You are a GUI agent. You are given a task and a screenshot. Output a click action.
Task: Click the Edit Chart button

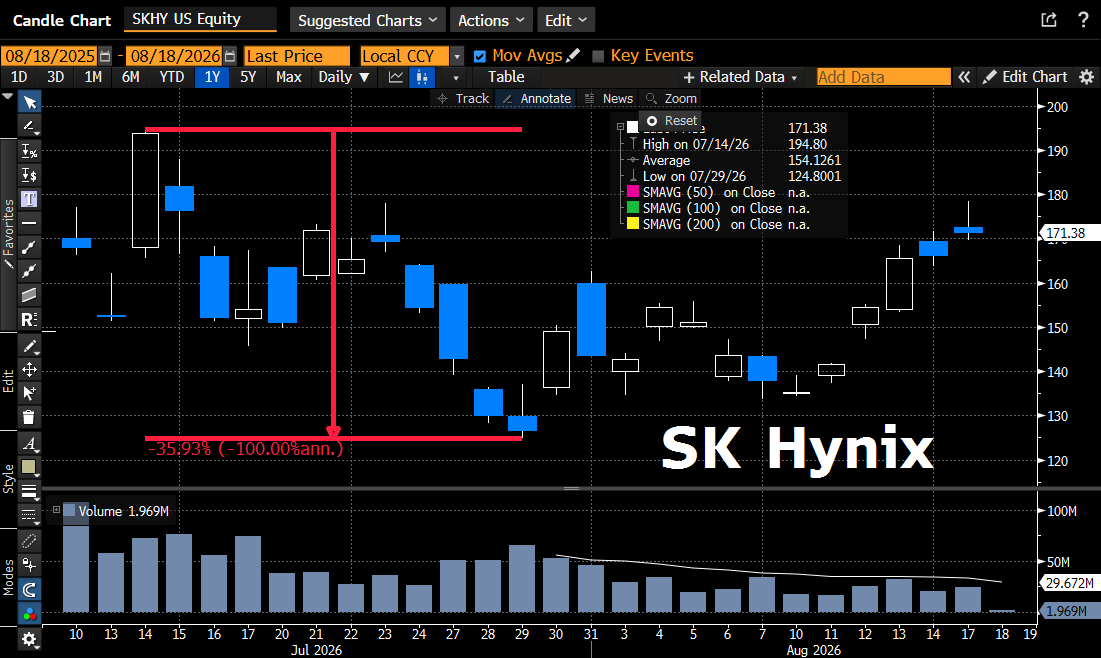[x=1025, y=77]
